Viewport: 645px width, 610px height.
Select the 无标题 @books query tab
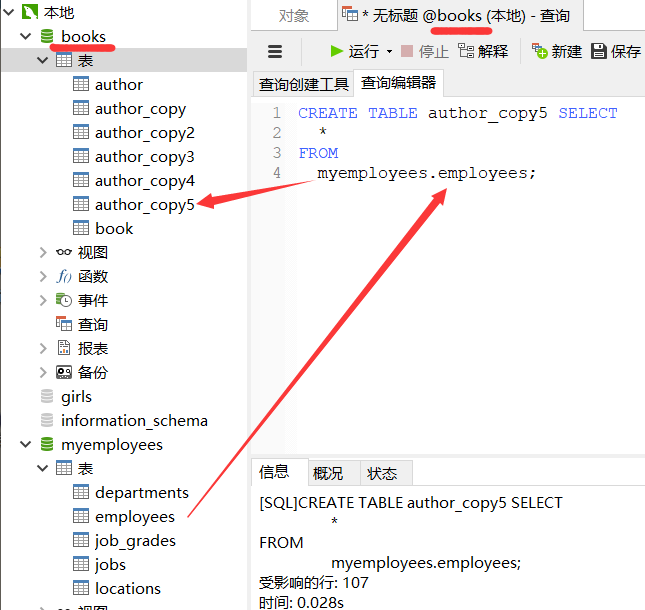tap(460, 16)
